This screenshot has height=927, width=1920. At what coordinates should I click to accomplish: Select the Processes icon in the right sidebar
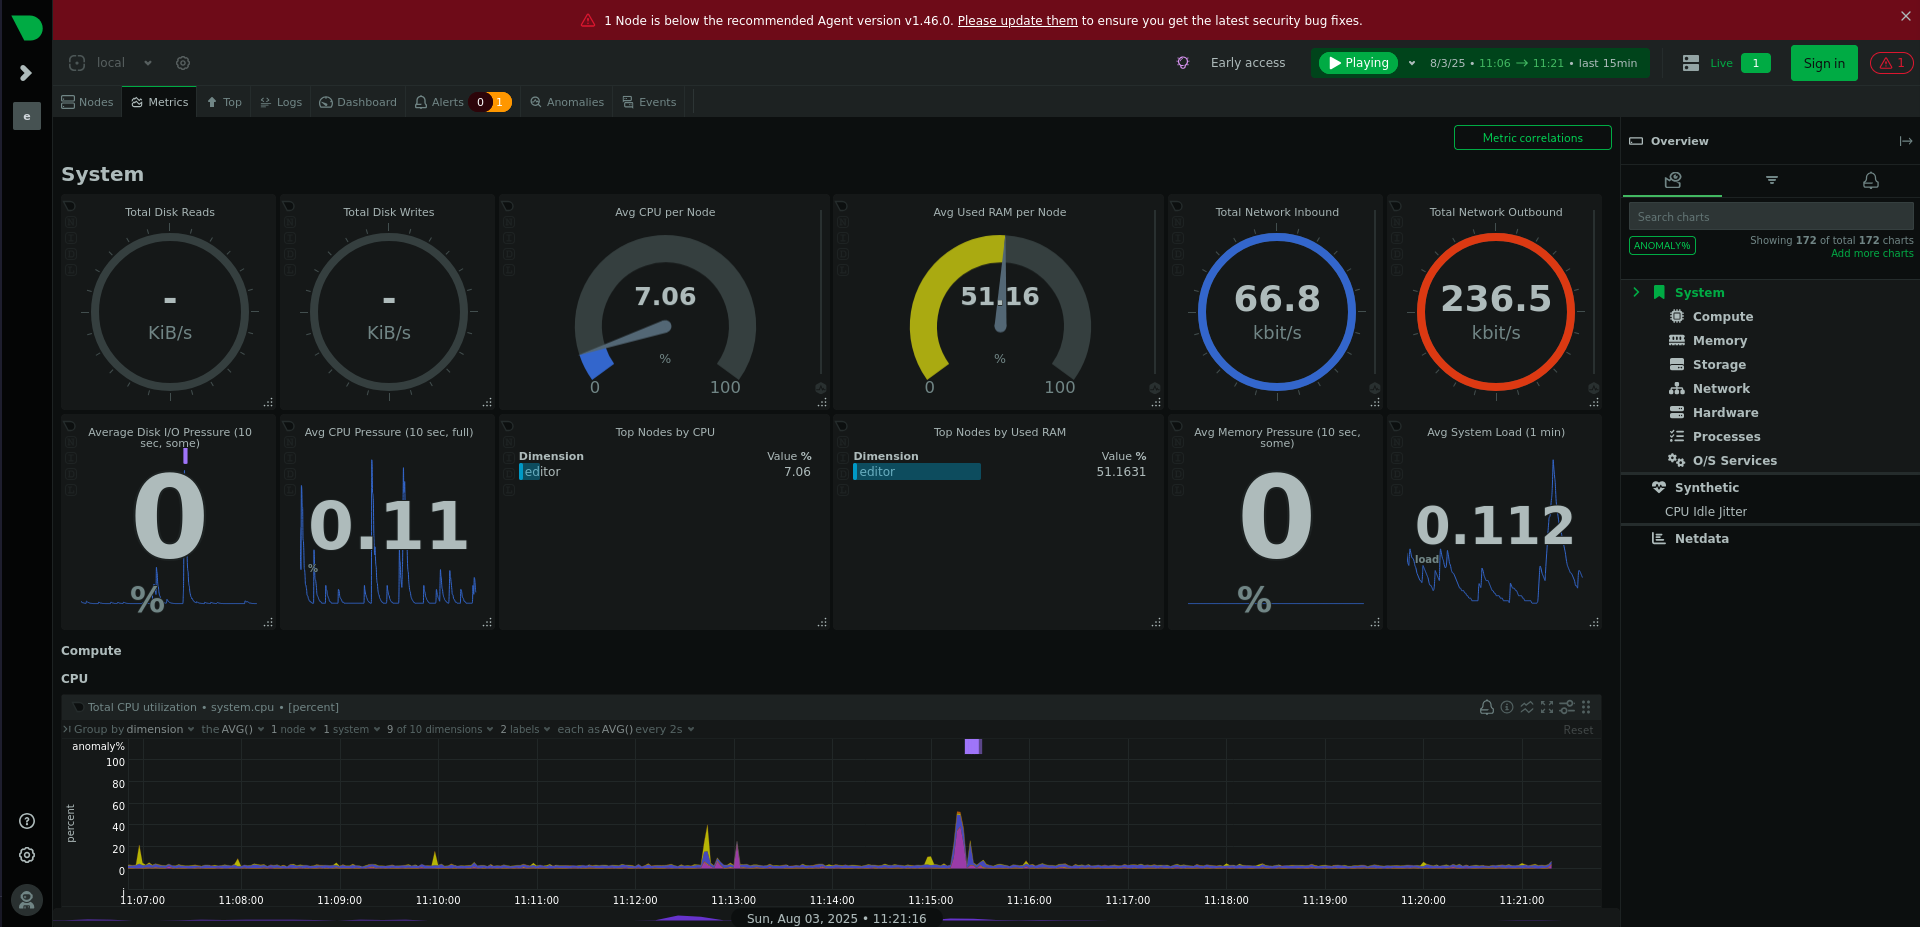coord(1677,436)
